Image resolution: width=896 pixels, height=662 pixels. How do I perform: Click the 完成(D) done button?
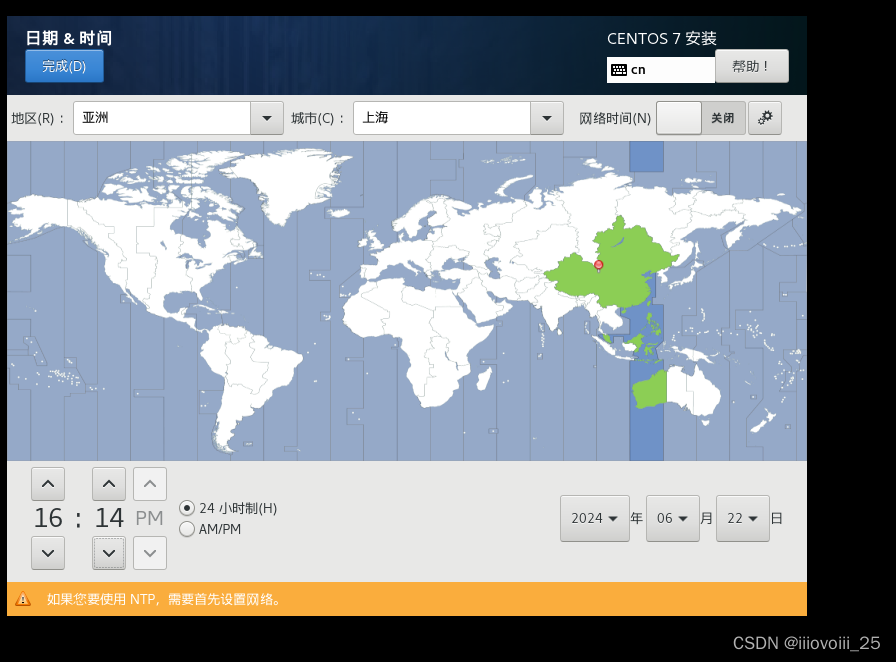click(x=64, y=66)
